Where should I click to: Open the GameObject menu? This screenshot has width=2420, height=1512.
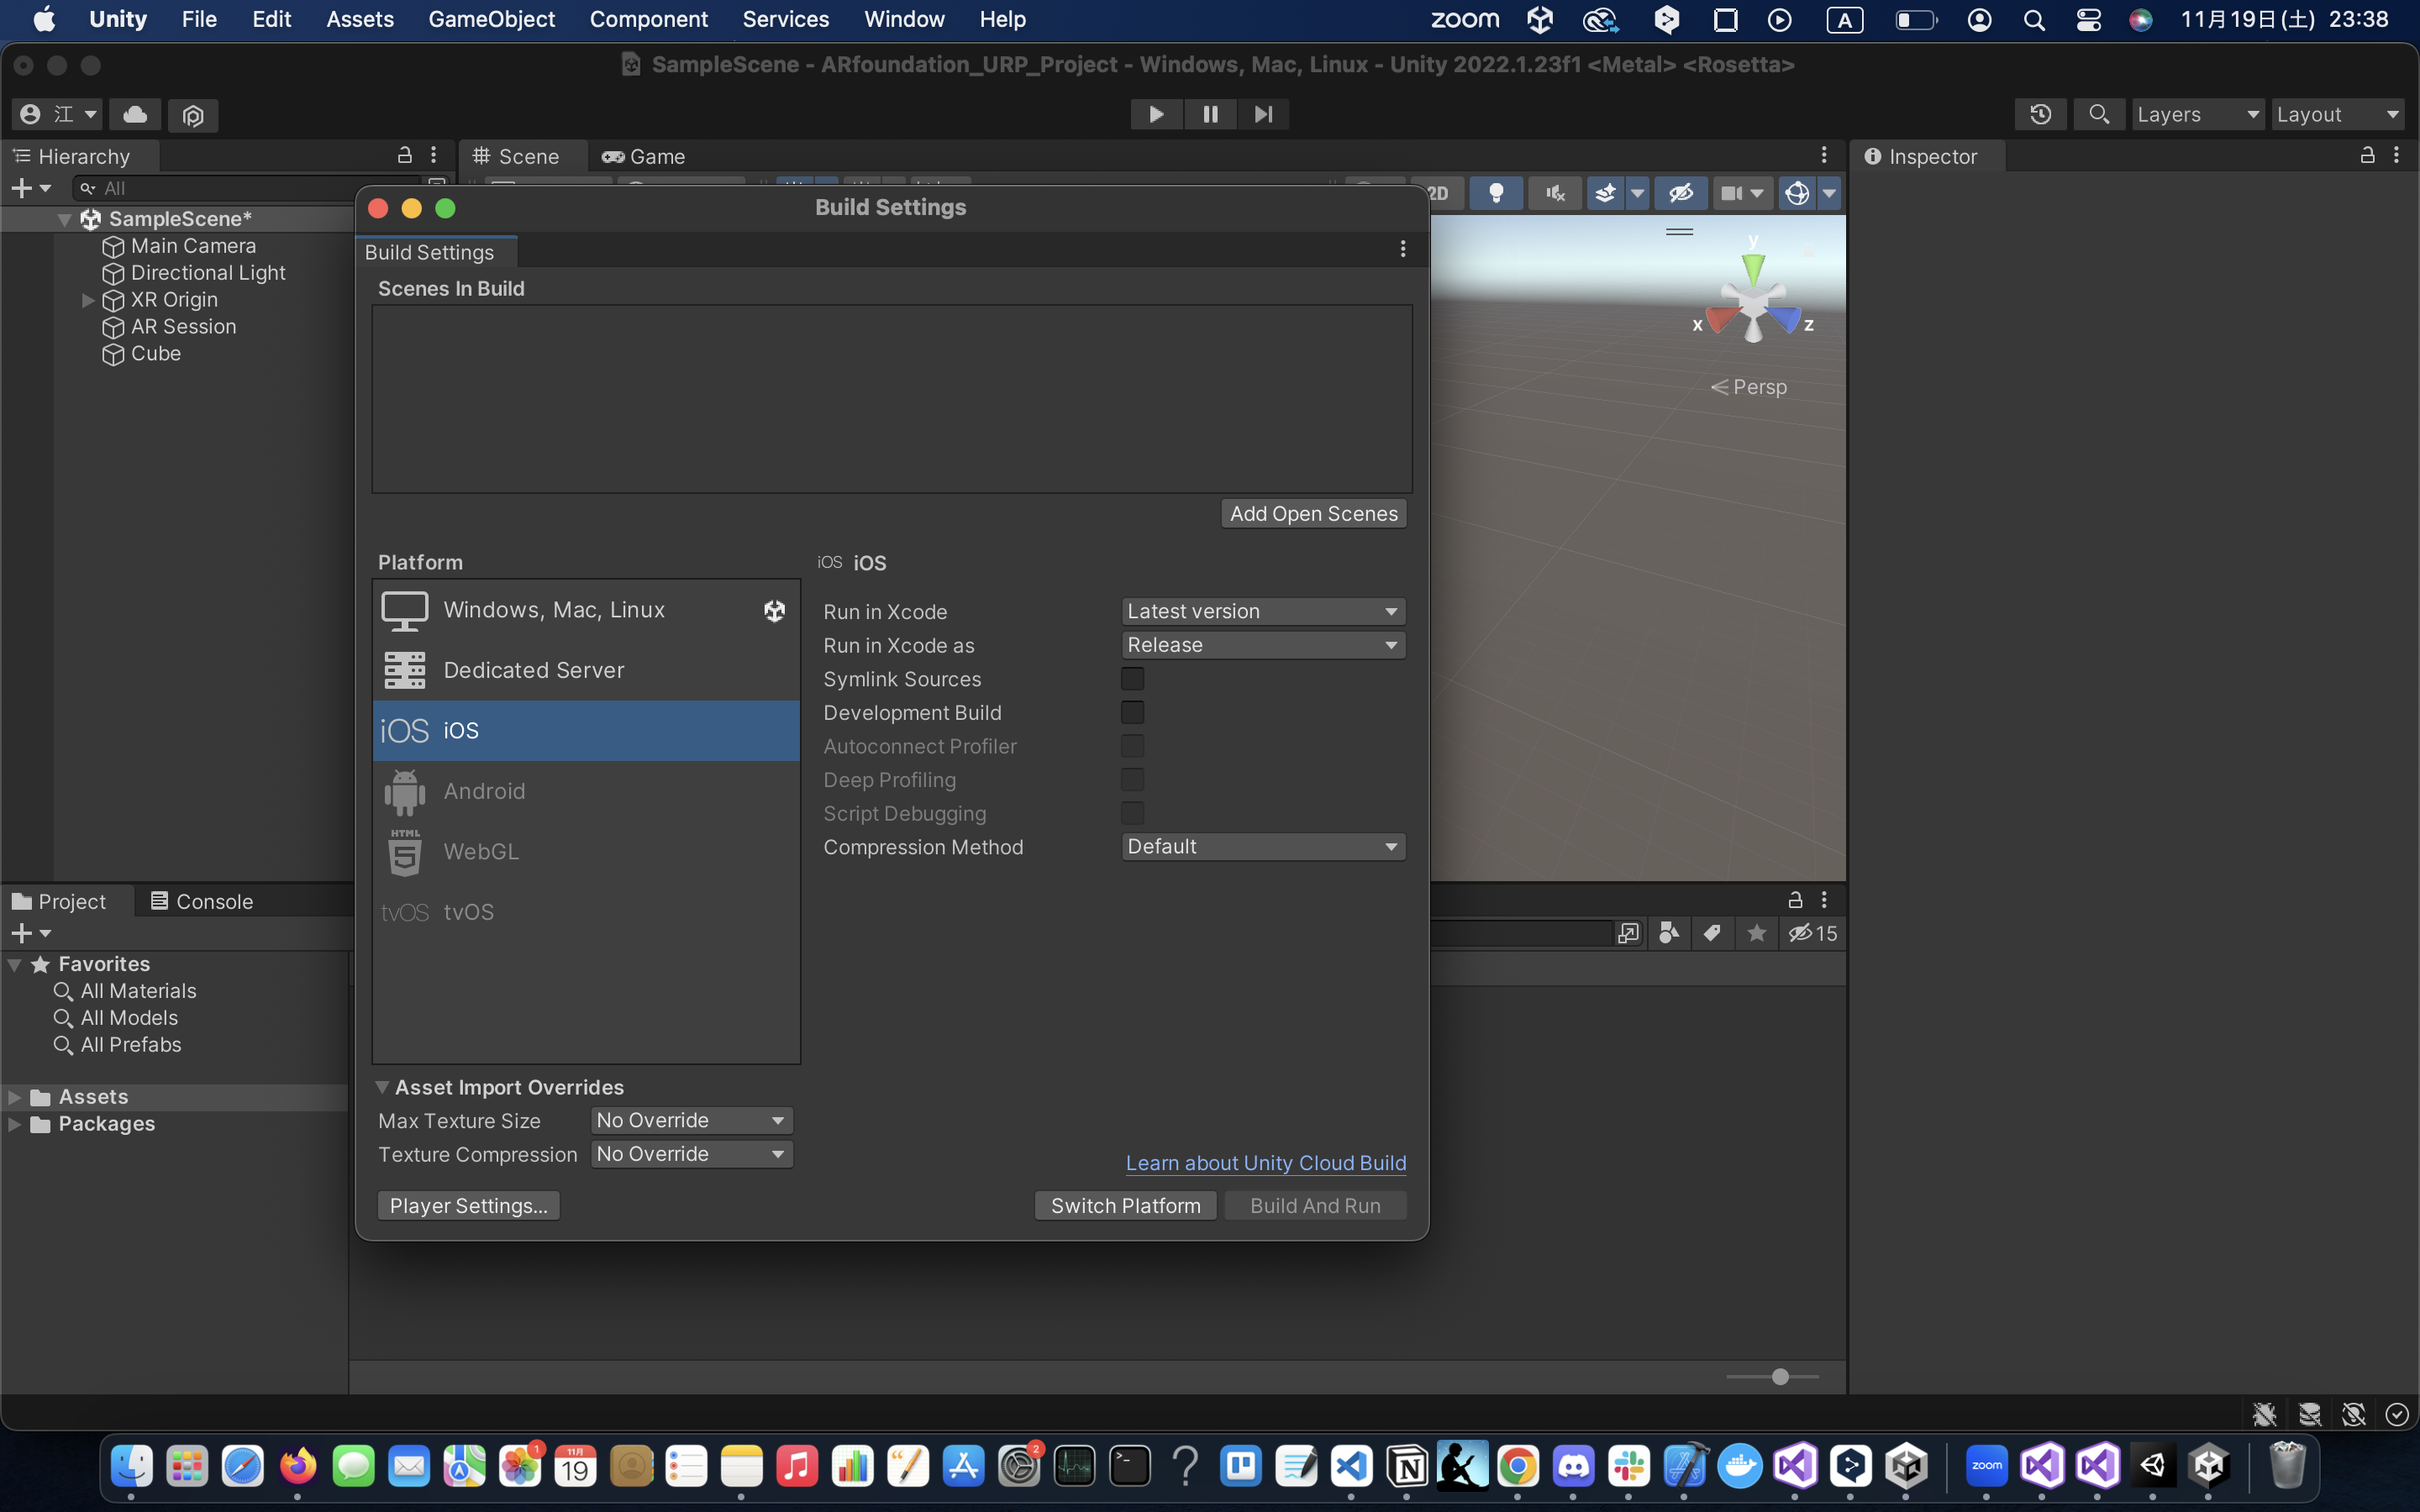coord(492,19)
